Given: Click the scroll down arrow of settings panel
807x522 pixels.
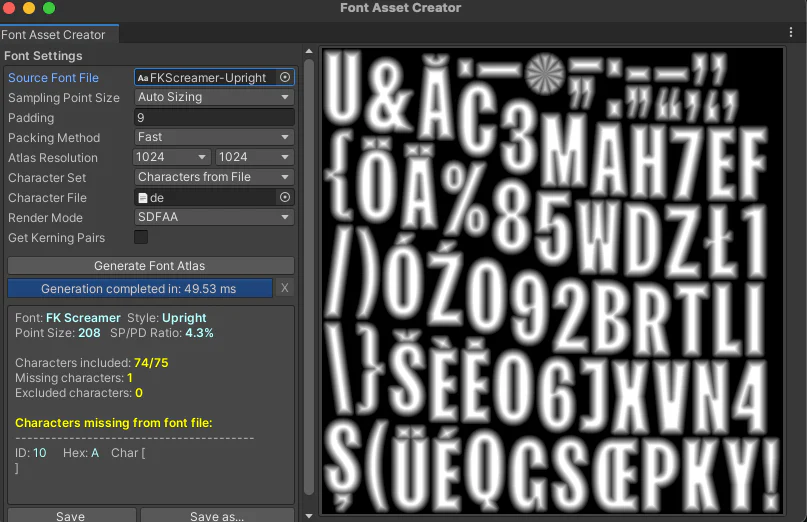Looking at the screenshot, I should [309, 515].
